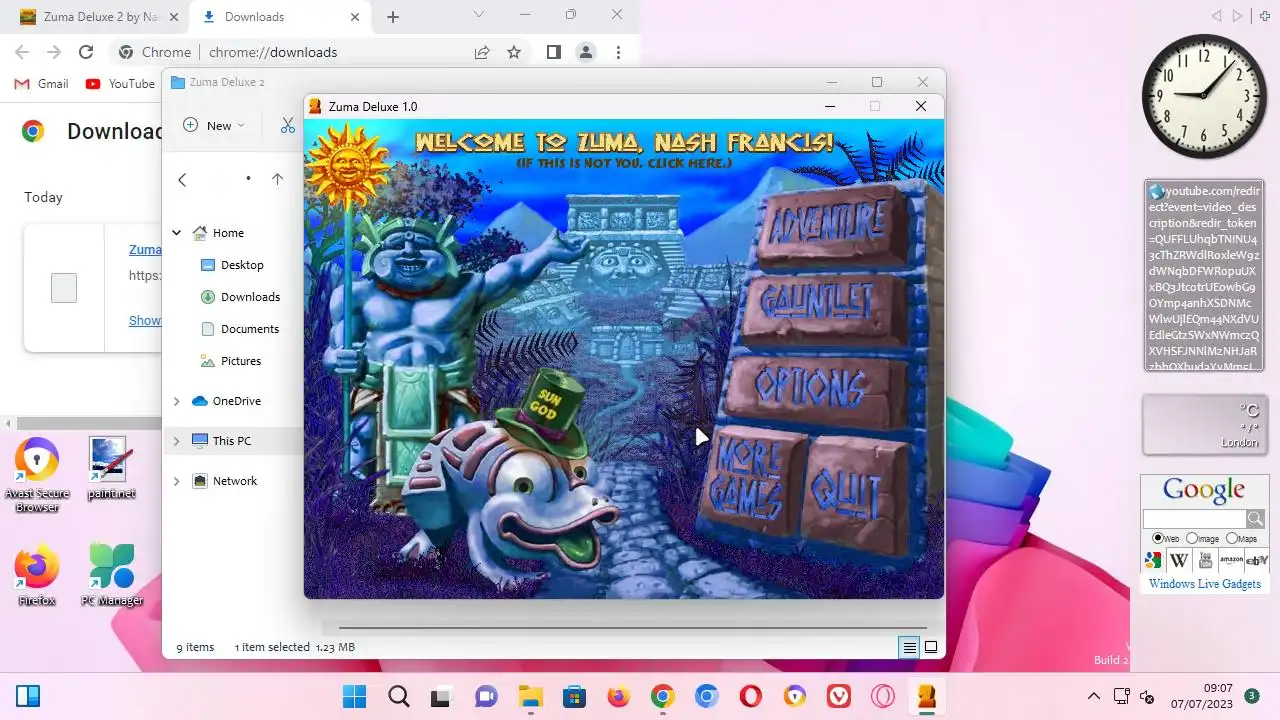Viewport: 1280px width, 720px height.
Task: Go up one folder in Explorer
Action: [x=277, y=179]
